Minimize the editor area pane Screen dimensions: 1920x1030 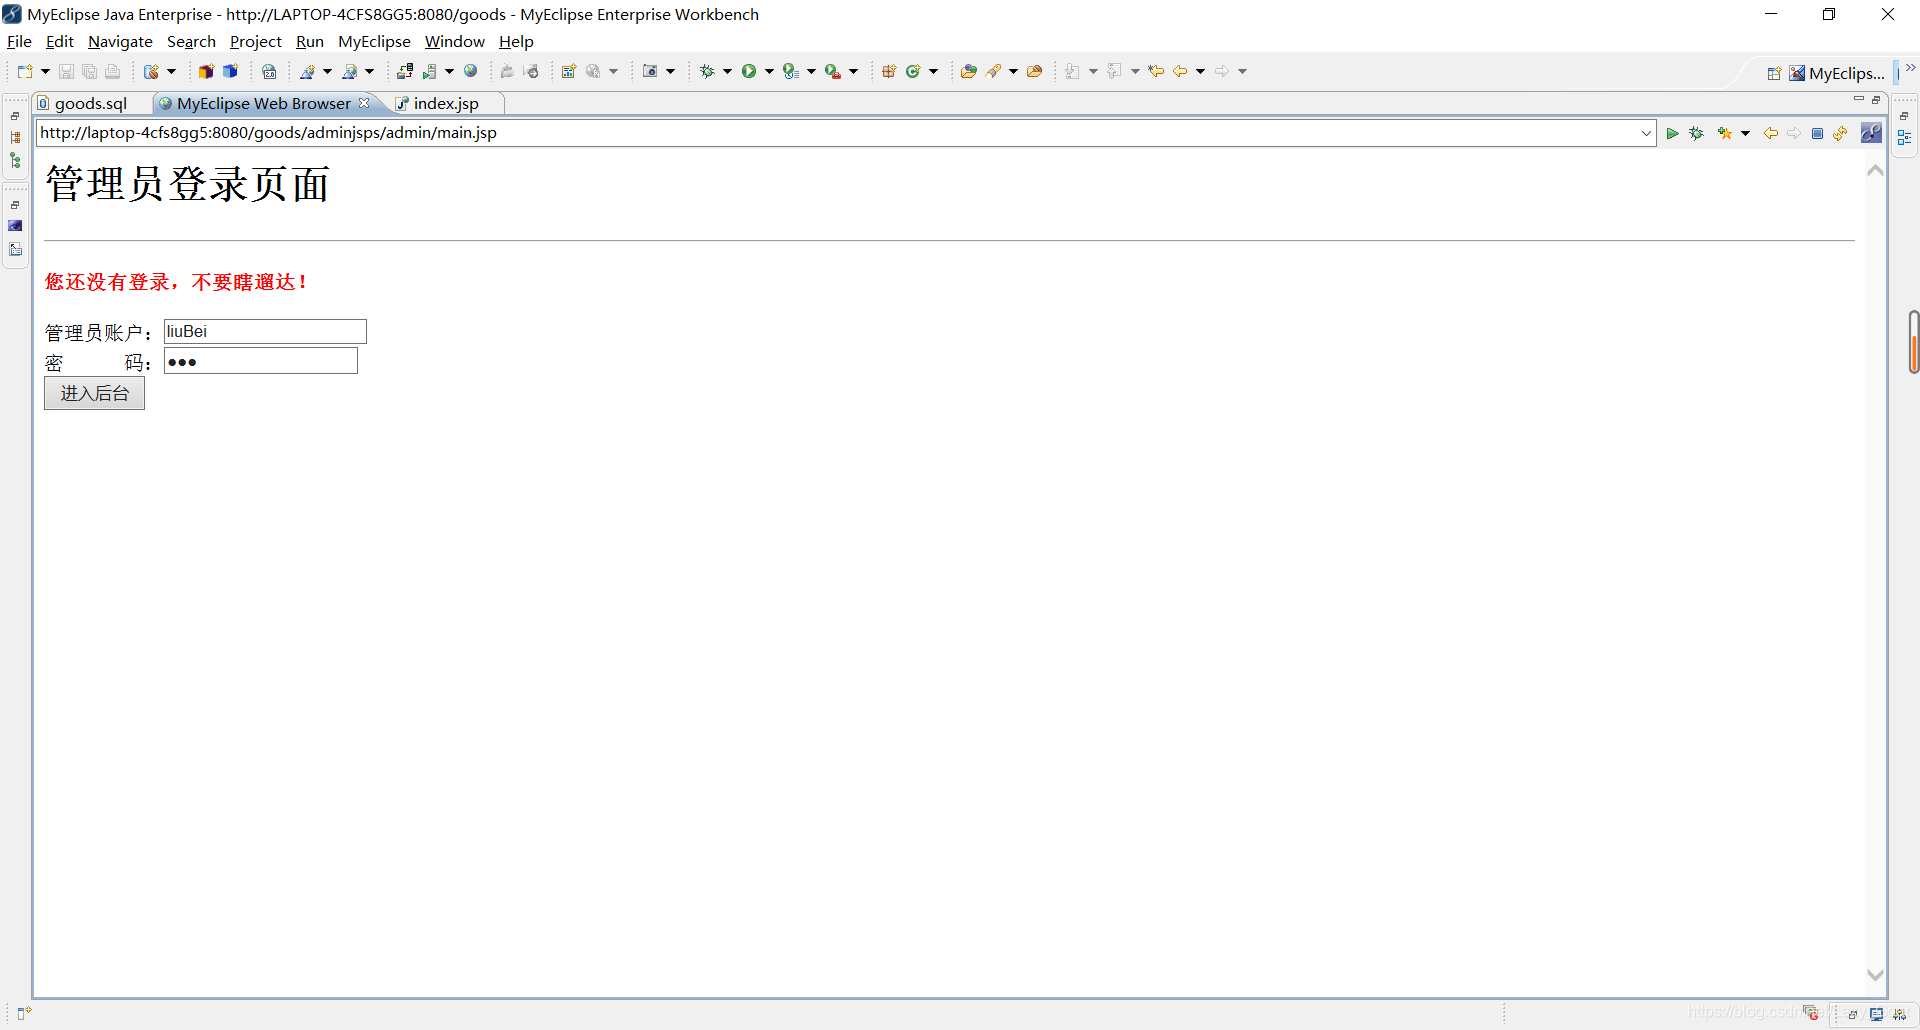(1858, 99)
